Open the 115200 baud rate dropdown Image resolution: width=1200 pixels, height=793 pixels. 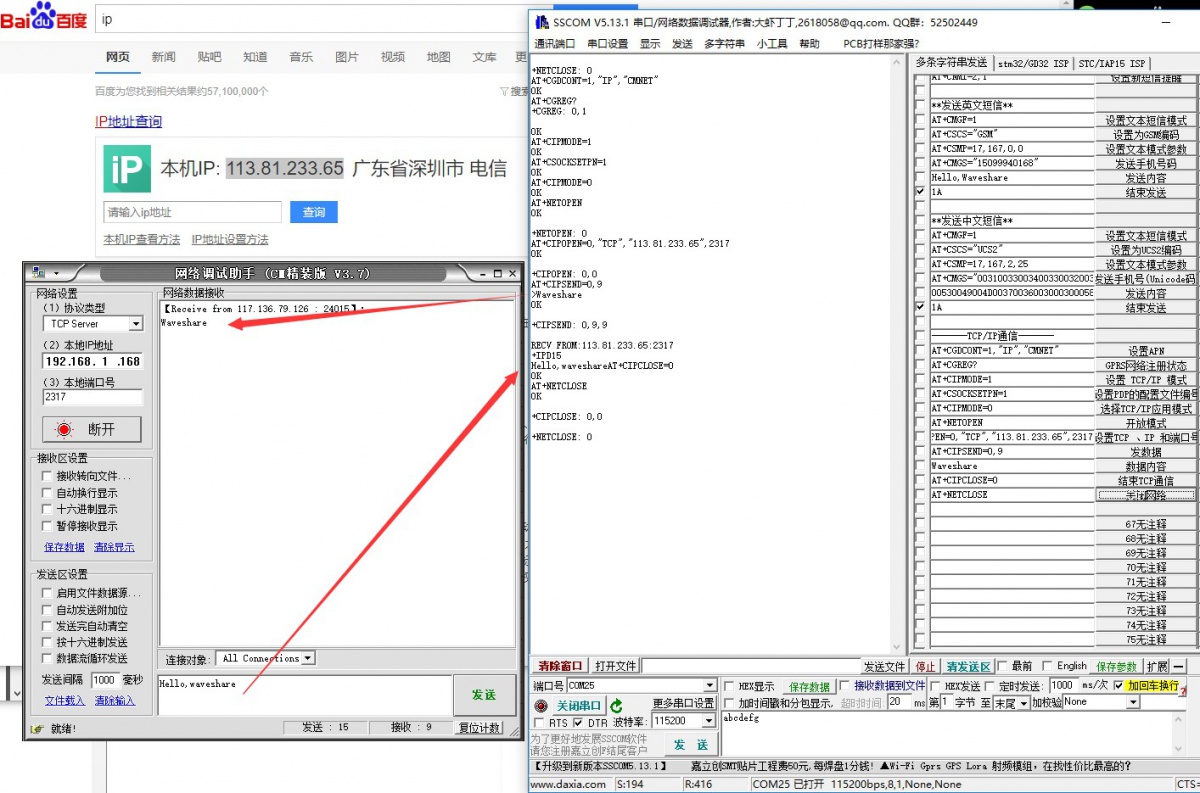(x=711, y=721)
